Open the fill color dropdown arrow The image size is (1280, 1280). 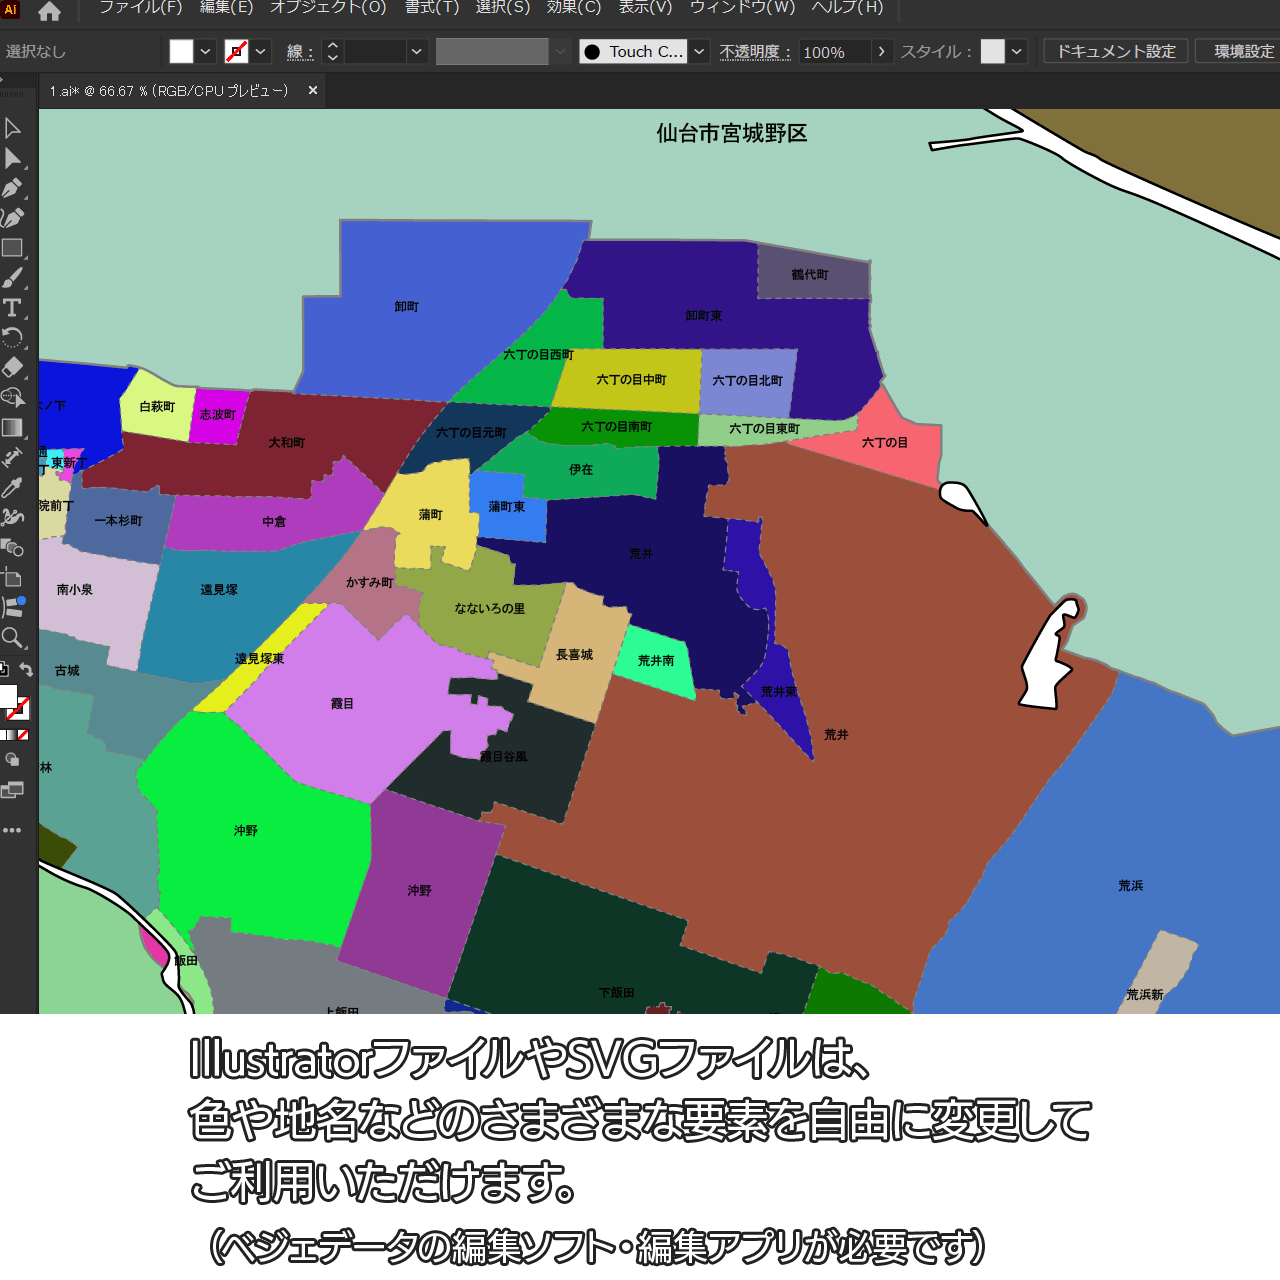pyautogui.click(x=205, y=52)
